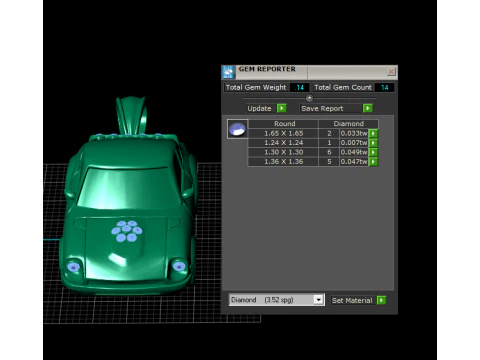Select the 1.30 X 1.30 size cell
This screenshot has width=480, height=360.
pos(284,152)
